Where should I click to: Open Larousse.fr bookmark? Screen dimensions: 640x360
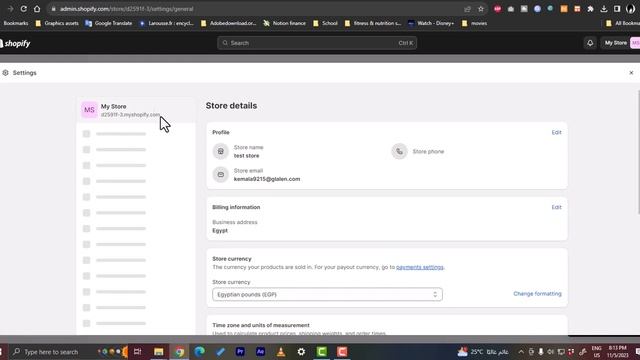tap(167, 23)
